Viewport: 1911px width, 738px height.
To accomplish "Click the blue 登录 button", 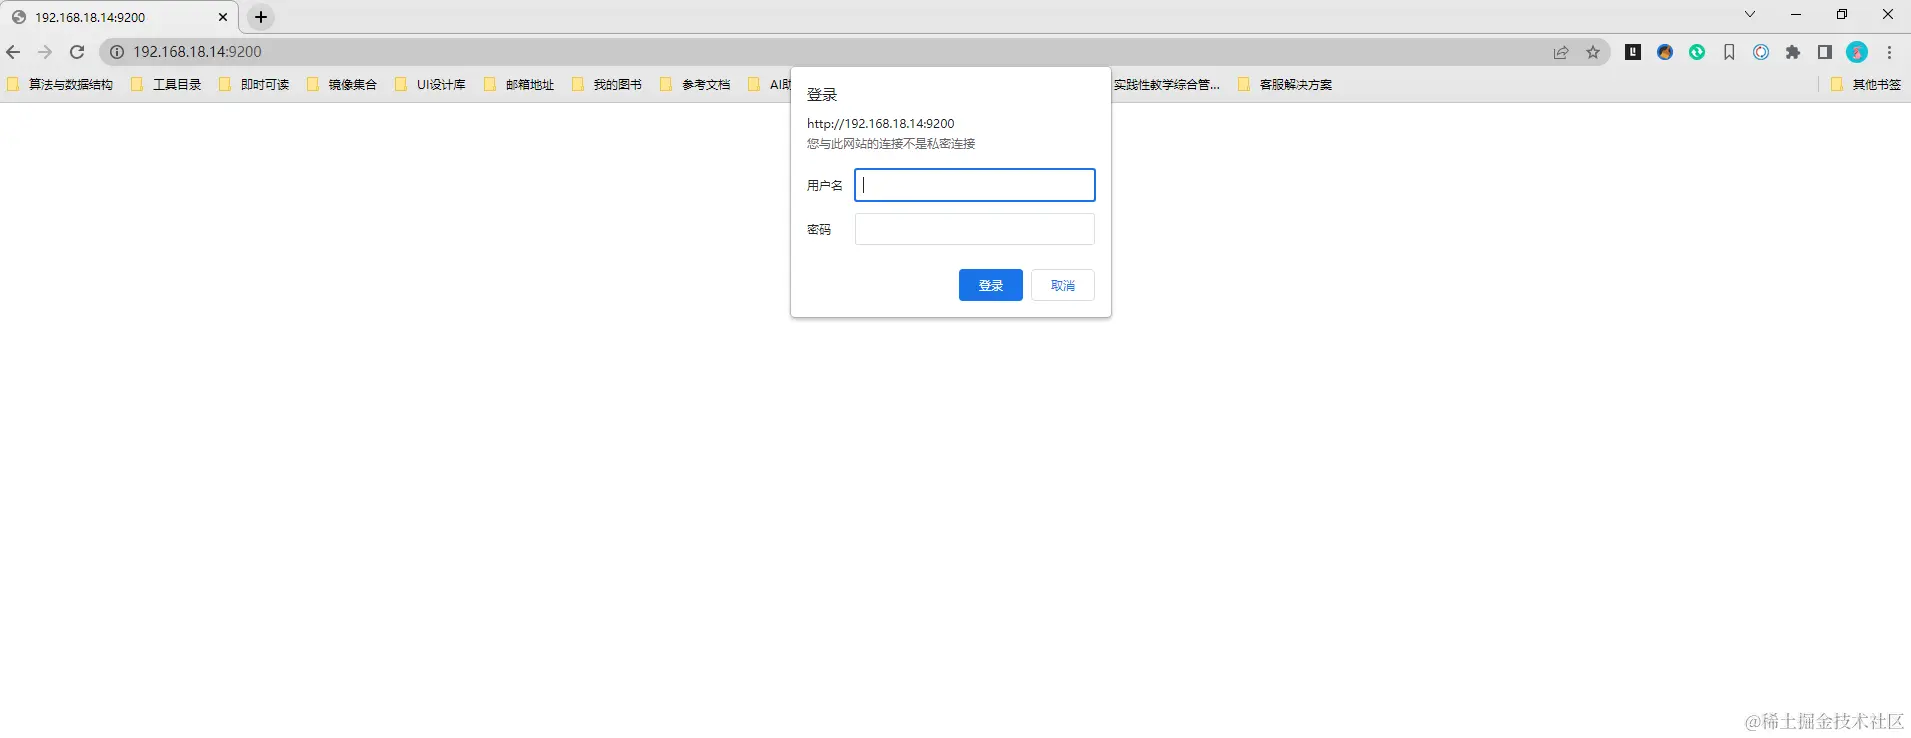I will 991,285.
